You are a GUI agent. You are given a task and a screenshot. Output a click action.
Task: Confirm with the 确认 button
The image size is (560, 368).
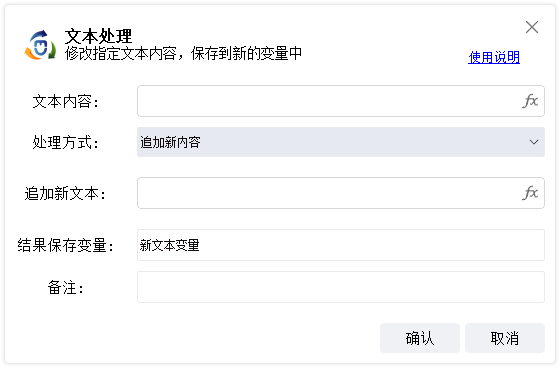[420, 338]
